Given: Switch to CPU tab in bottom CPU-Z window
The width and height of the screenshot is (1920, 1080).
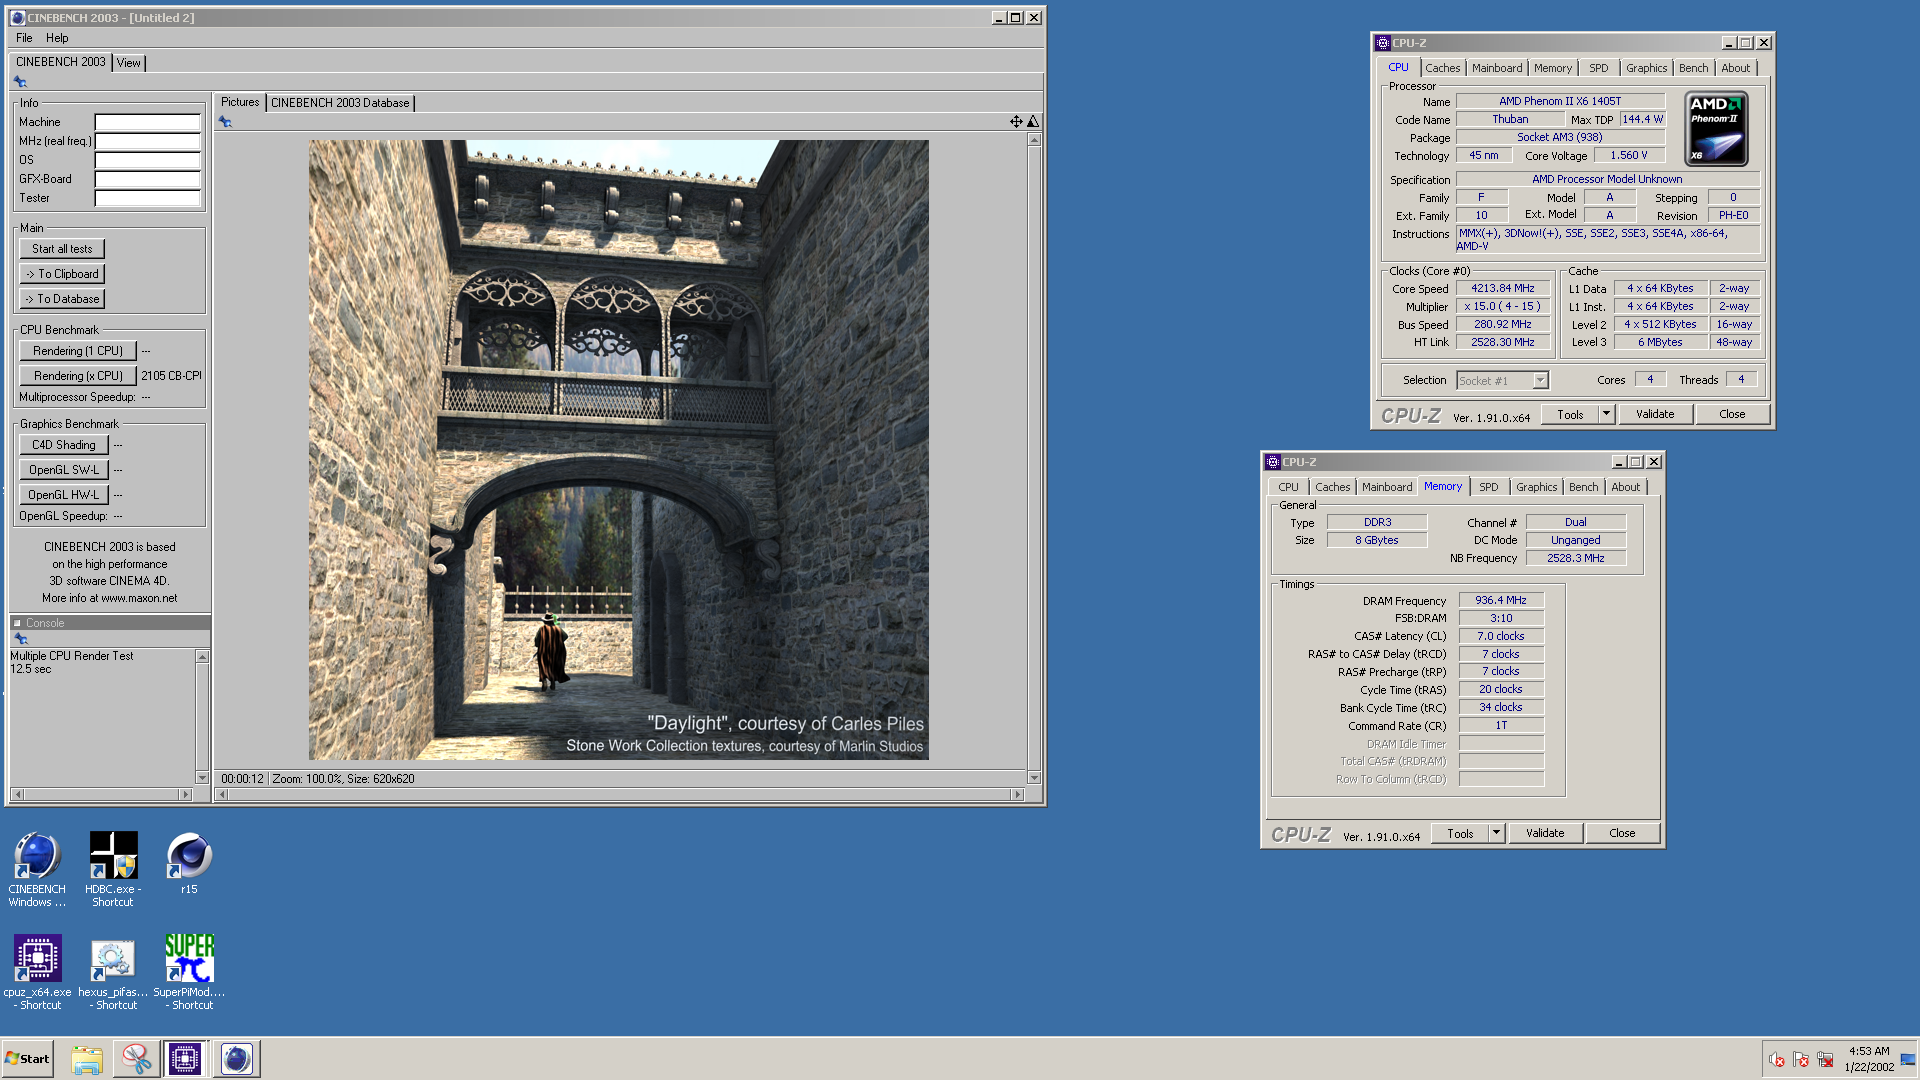Looking at the screenshot, I should tap(1288, 487).
